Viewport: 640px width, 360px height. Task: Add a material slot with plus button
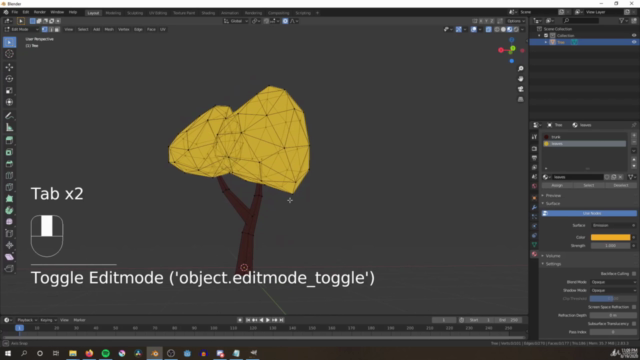[x=634, y=136]
